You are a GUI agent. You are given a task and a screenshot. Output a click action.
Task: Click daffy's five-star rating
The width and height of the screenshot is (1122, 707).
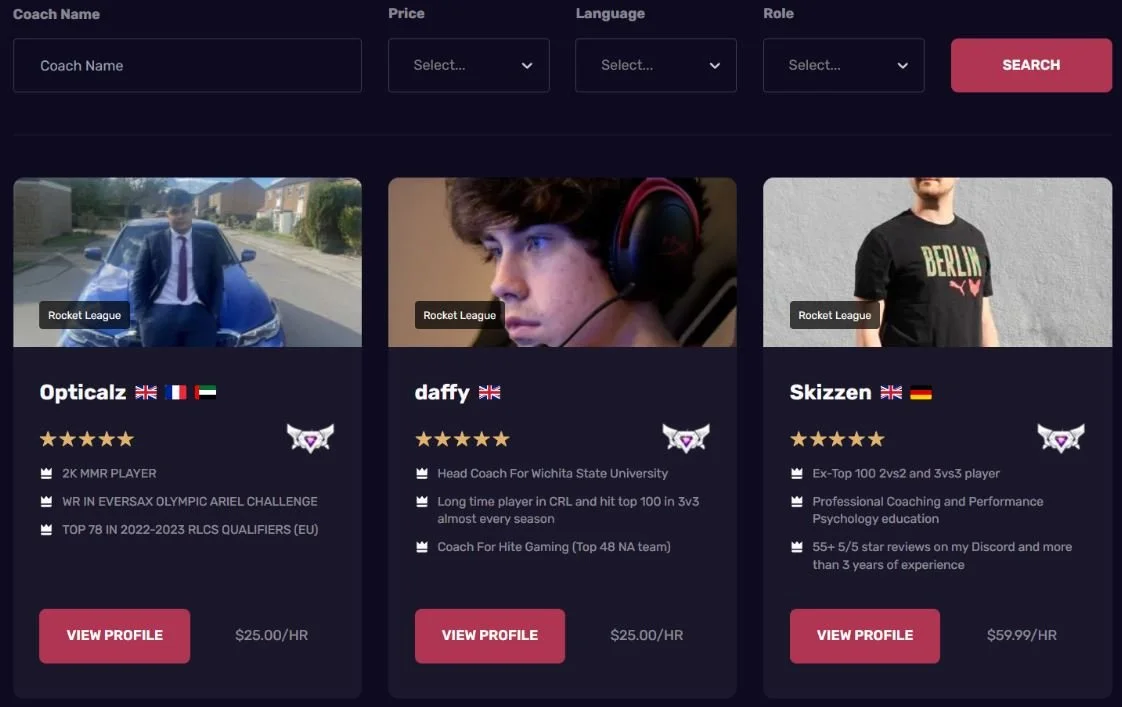(462, 439)
